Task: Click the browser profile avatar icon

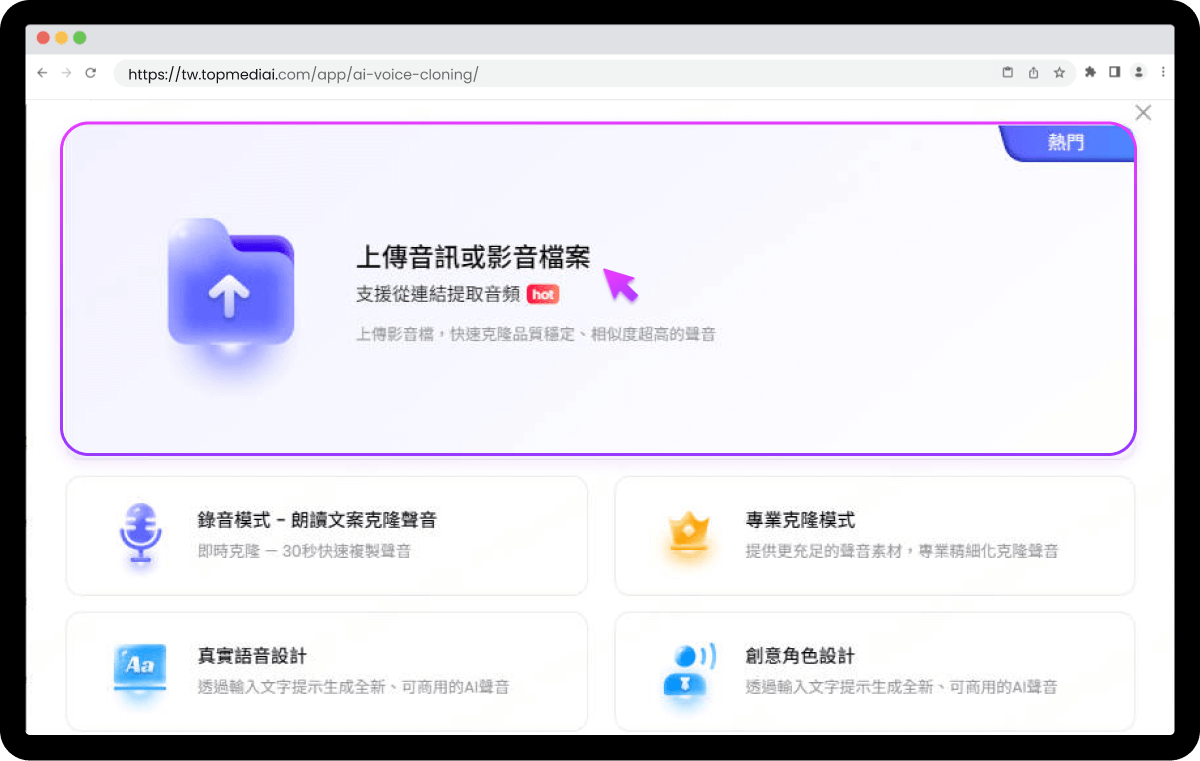Action: [x=1138, y=72]
